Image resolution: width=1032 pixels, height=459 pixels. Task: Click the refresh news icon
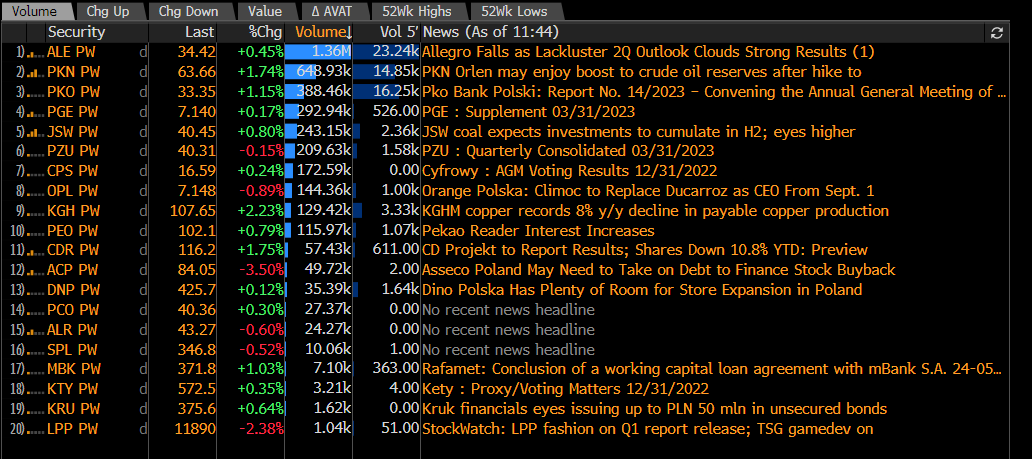point(996,32)
